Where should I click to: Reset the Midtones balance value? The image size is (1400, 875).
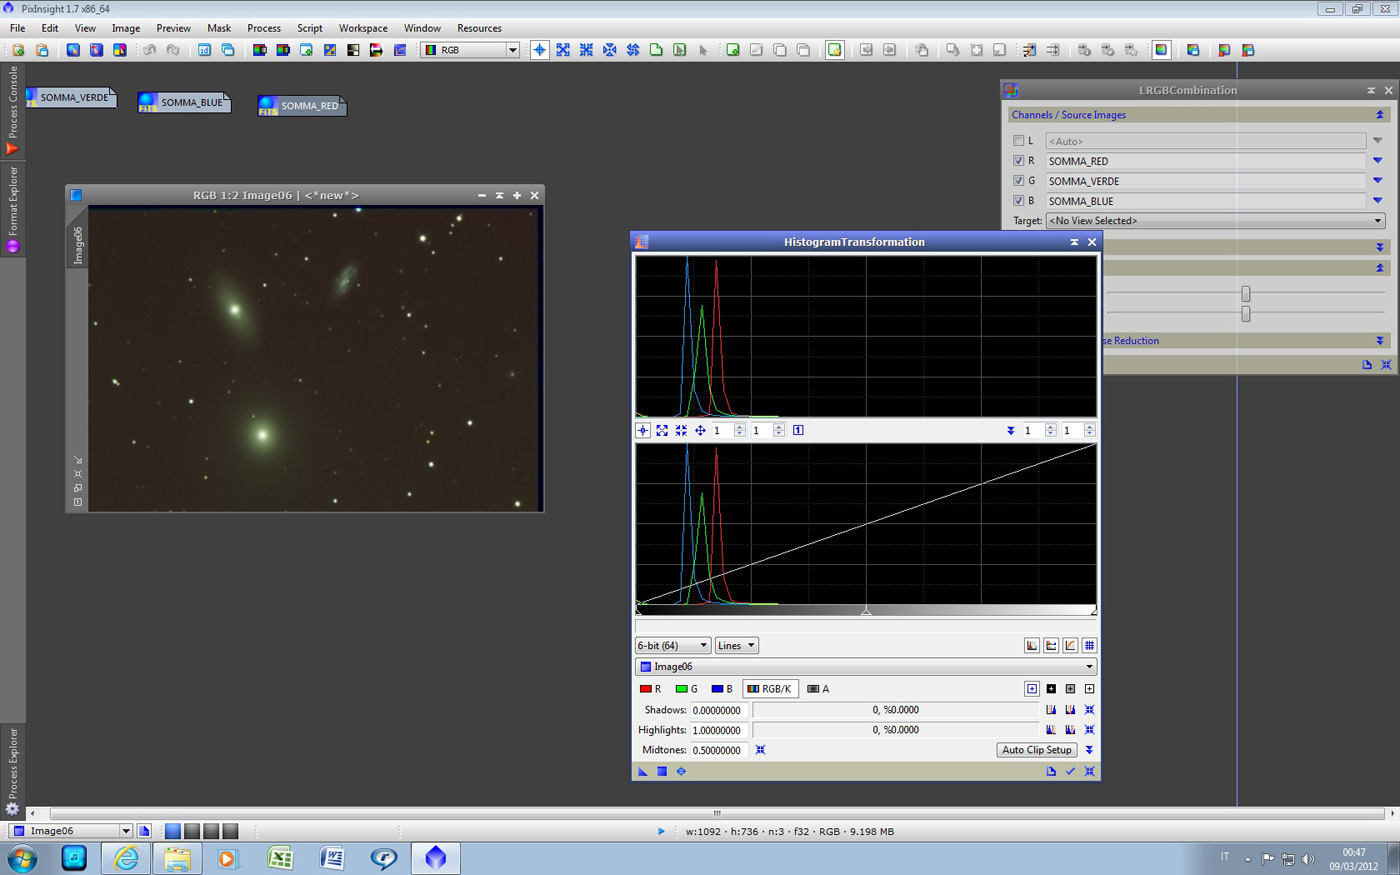[760, 750]
